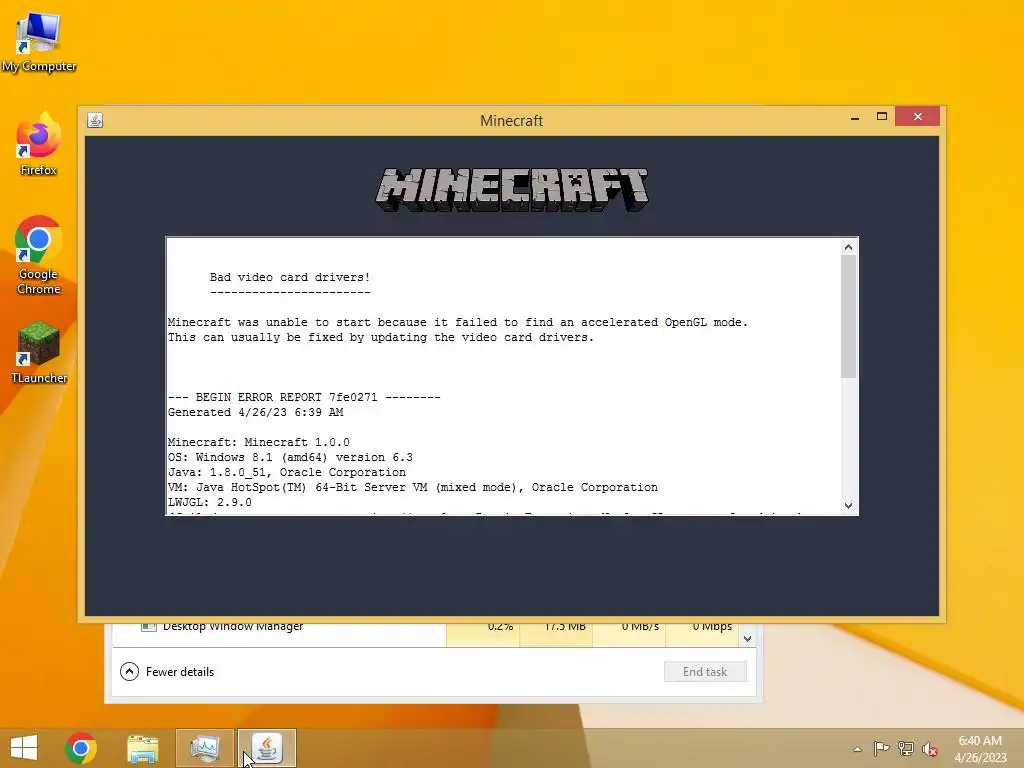This screenshot has width=1024, height=768.
Task: Show hidden system tray icons
Action: pyautogui.click(x=857, y=749)
